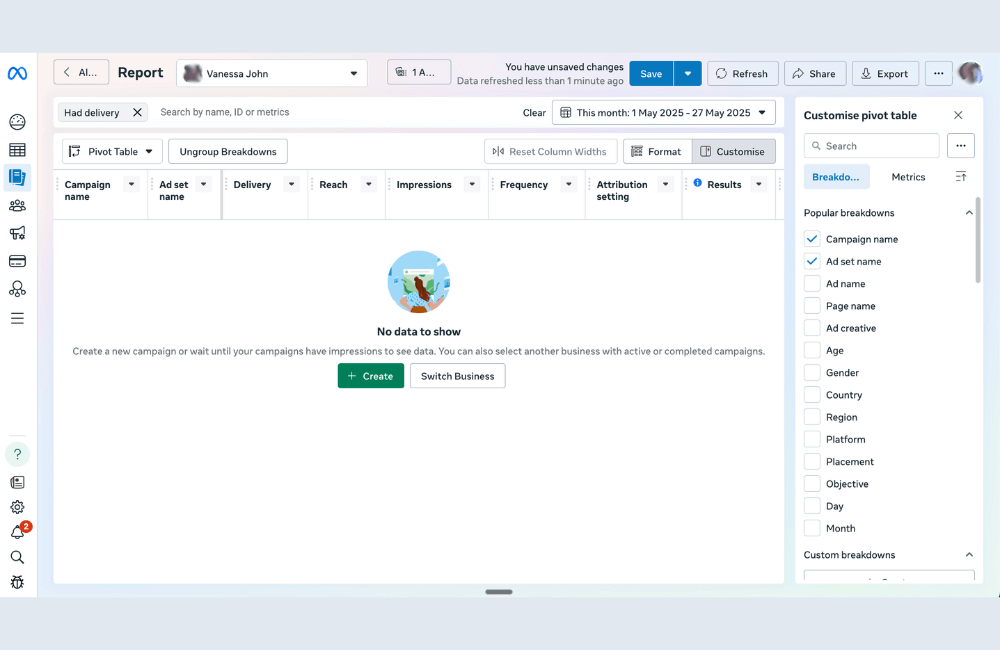Click the Meta logo icon
Image resolution: width=1000 pixels, height=650 pixels.
tap(17, 74)
